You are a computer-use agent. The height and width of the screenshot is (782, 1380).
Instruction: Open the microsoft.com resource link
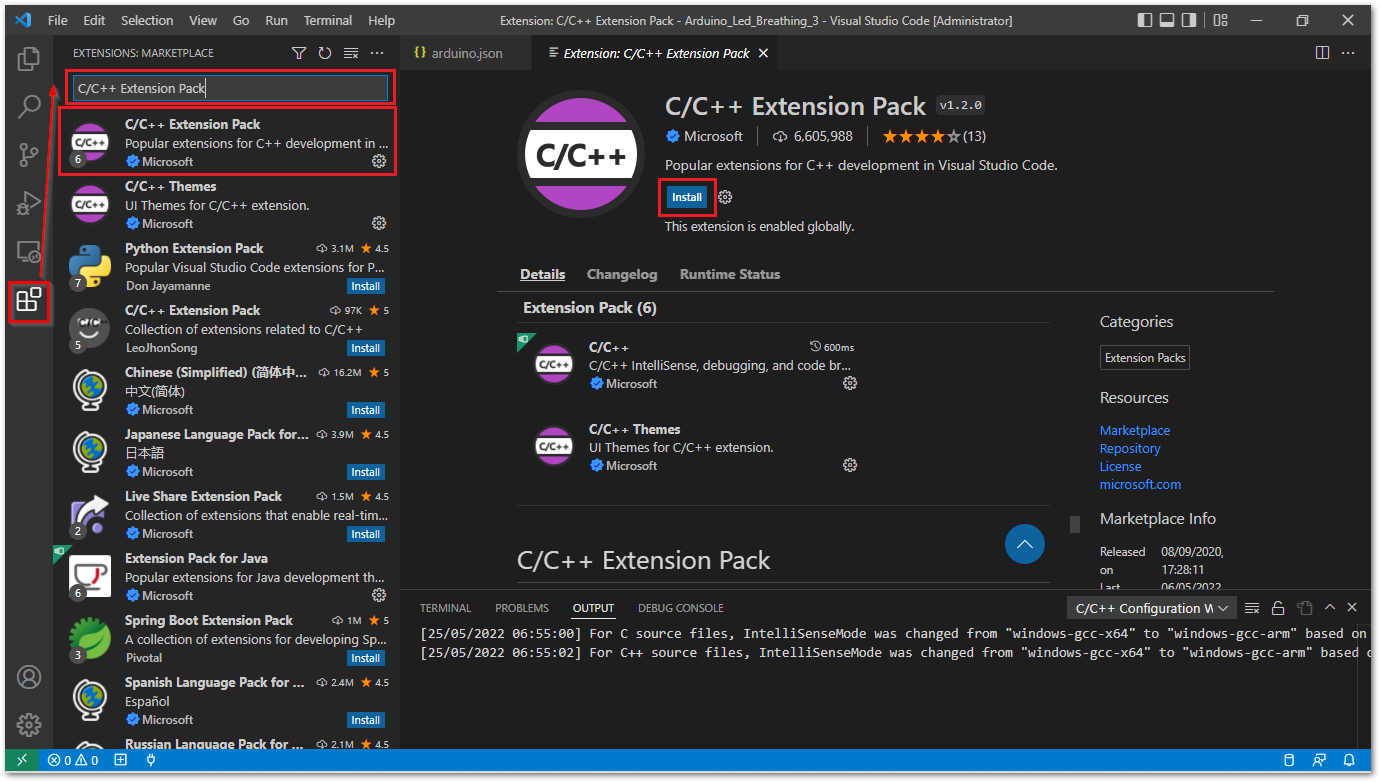coord(1140,484)
